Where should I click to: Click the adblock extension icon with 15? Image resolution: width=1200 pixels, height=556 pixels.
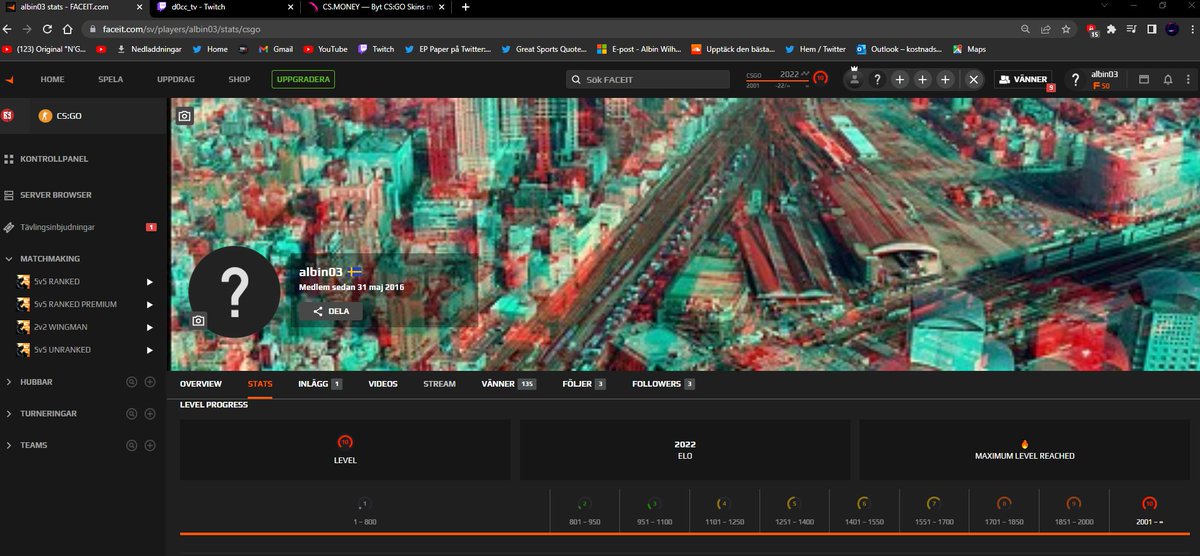click(x=1092, y=30)
